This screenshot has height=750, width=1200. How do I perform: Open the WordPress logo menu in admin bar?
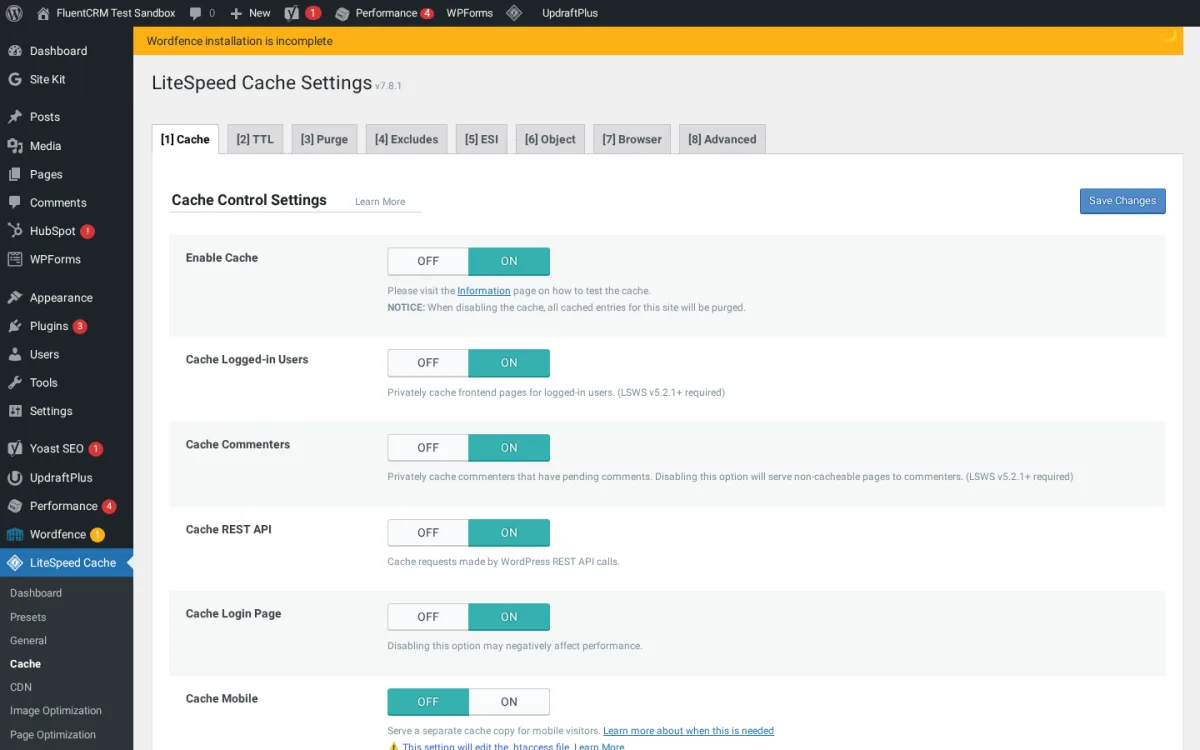tap(14, 13)
